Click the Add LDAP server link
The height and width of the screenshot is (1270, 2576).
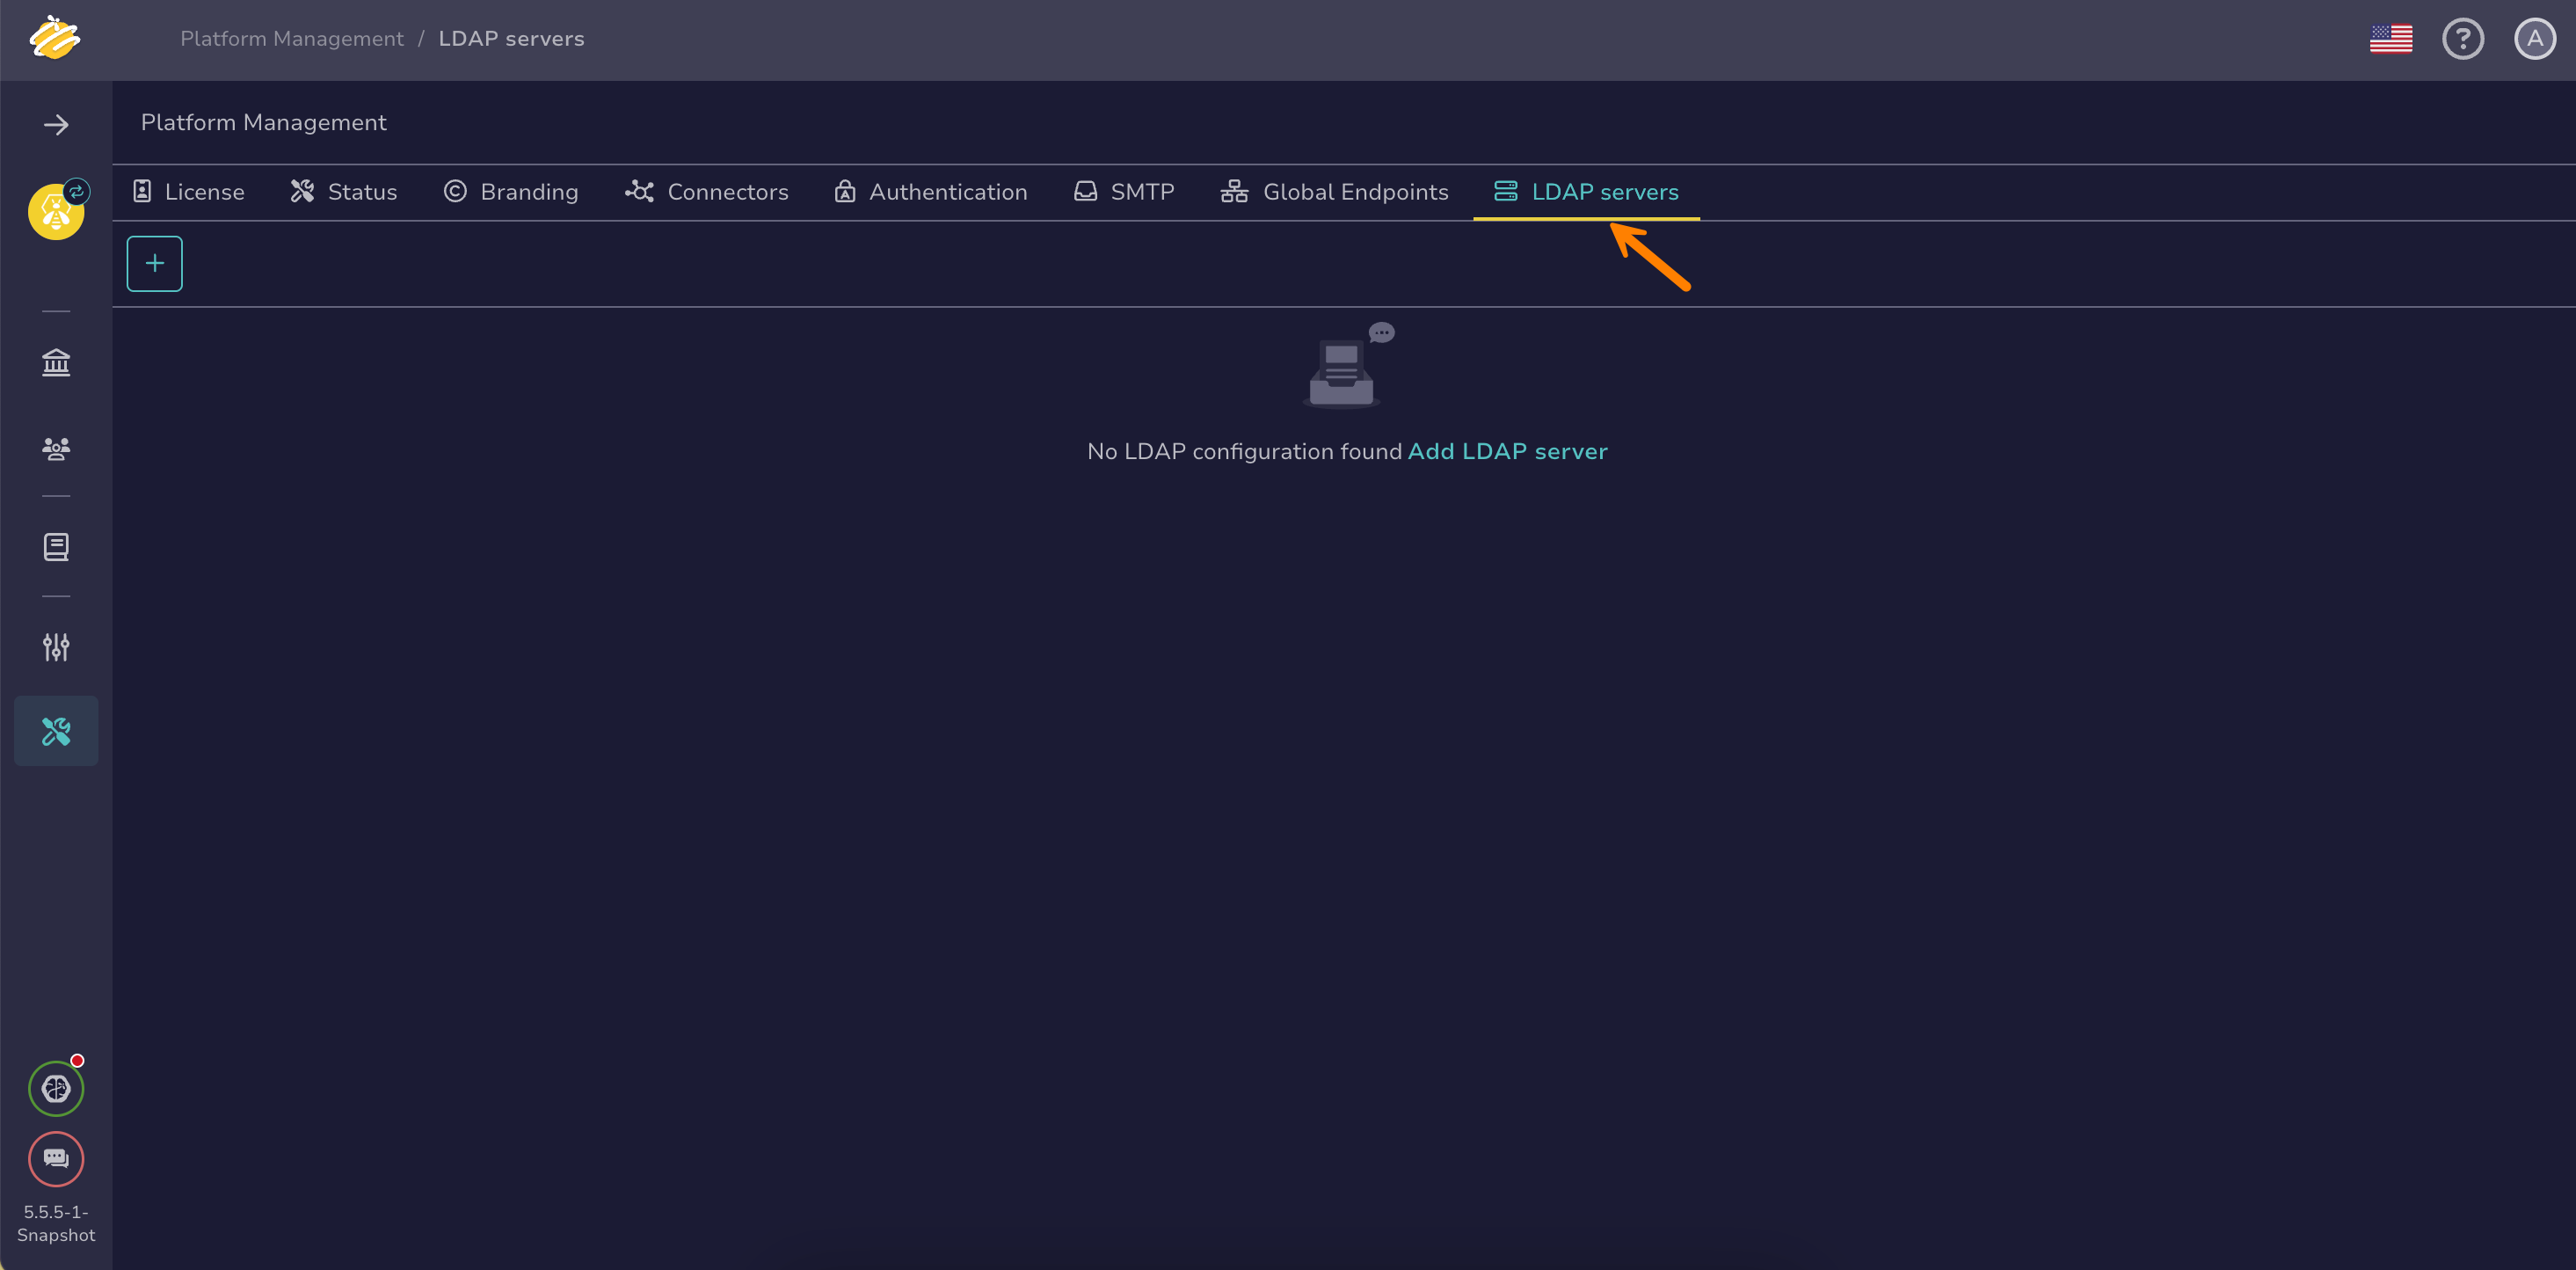1508,452
